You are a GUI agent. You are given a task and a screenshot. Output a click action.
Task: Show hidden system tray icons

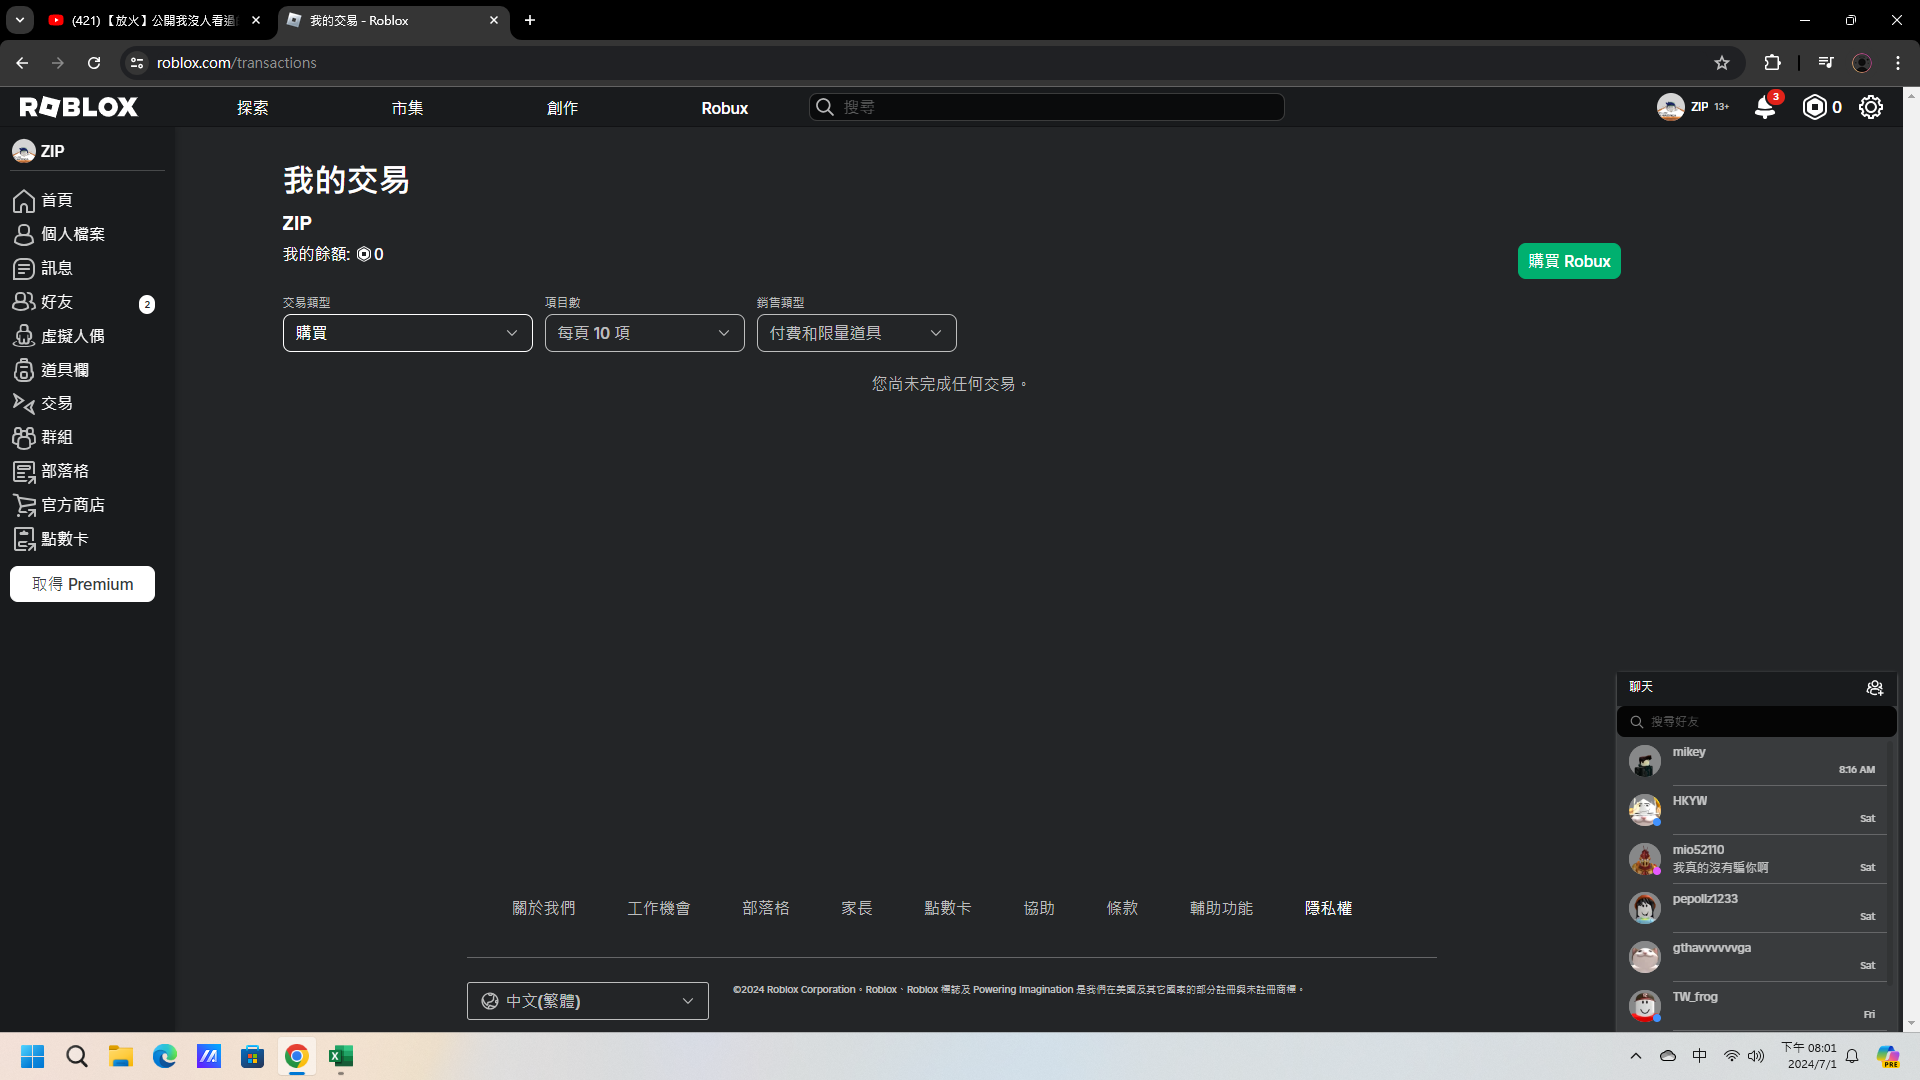coord(1636,1056)
